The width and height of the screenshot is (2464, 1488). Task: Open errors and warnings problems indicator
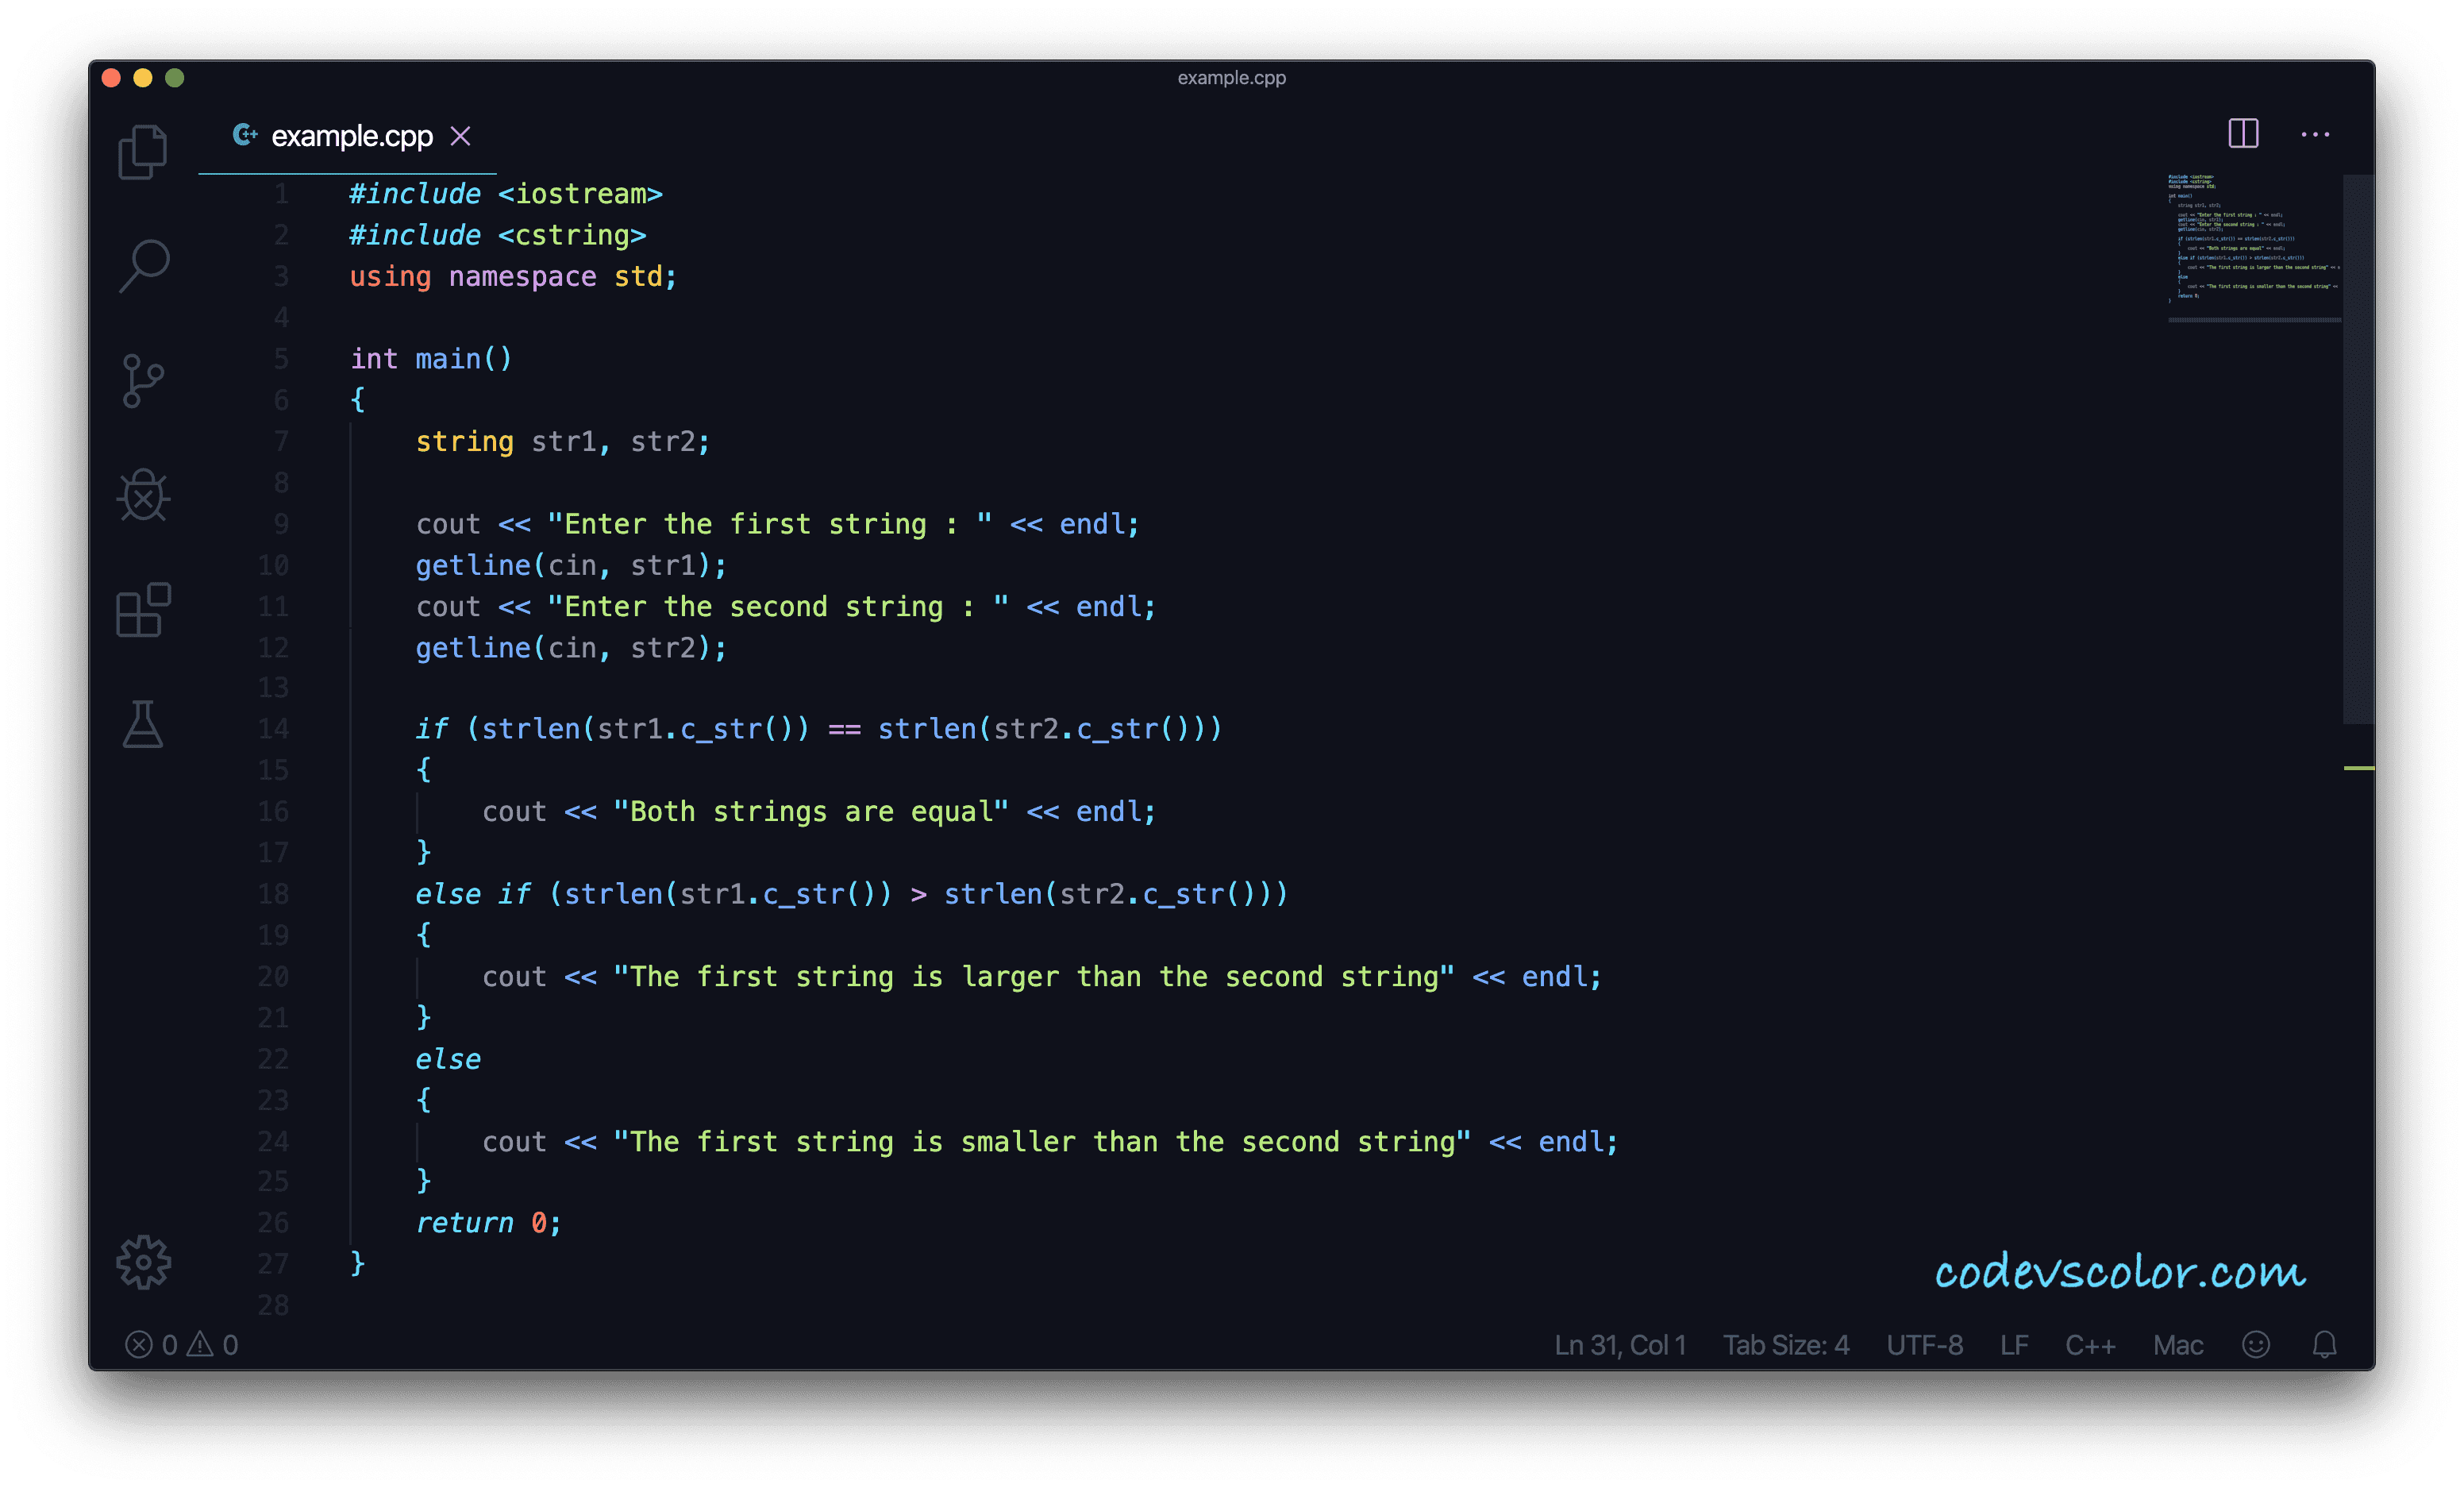coord(182,1345)
